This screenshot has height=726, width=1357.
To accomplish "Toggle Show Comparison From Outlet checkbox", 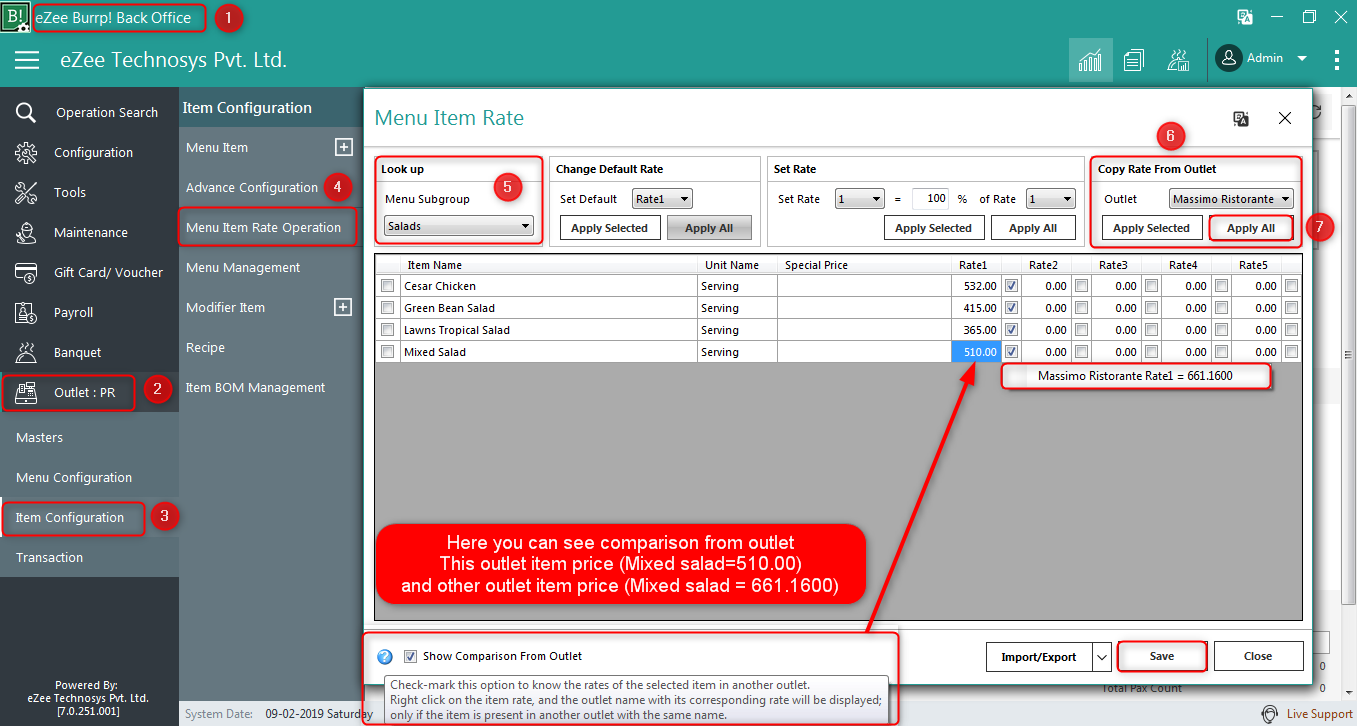I will pos(410,657).
